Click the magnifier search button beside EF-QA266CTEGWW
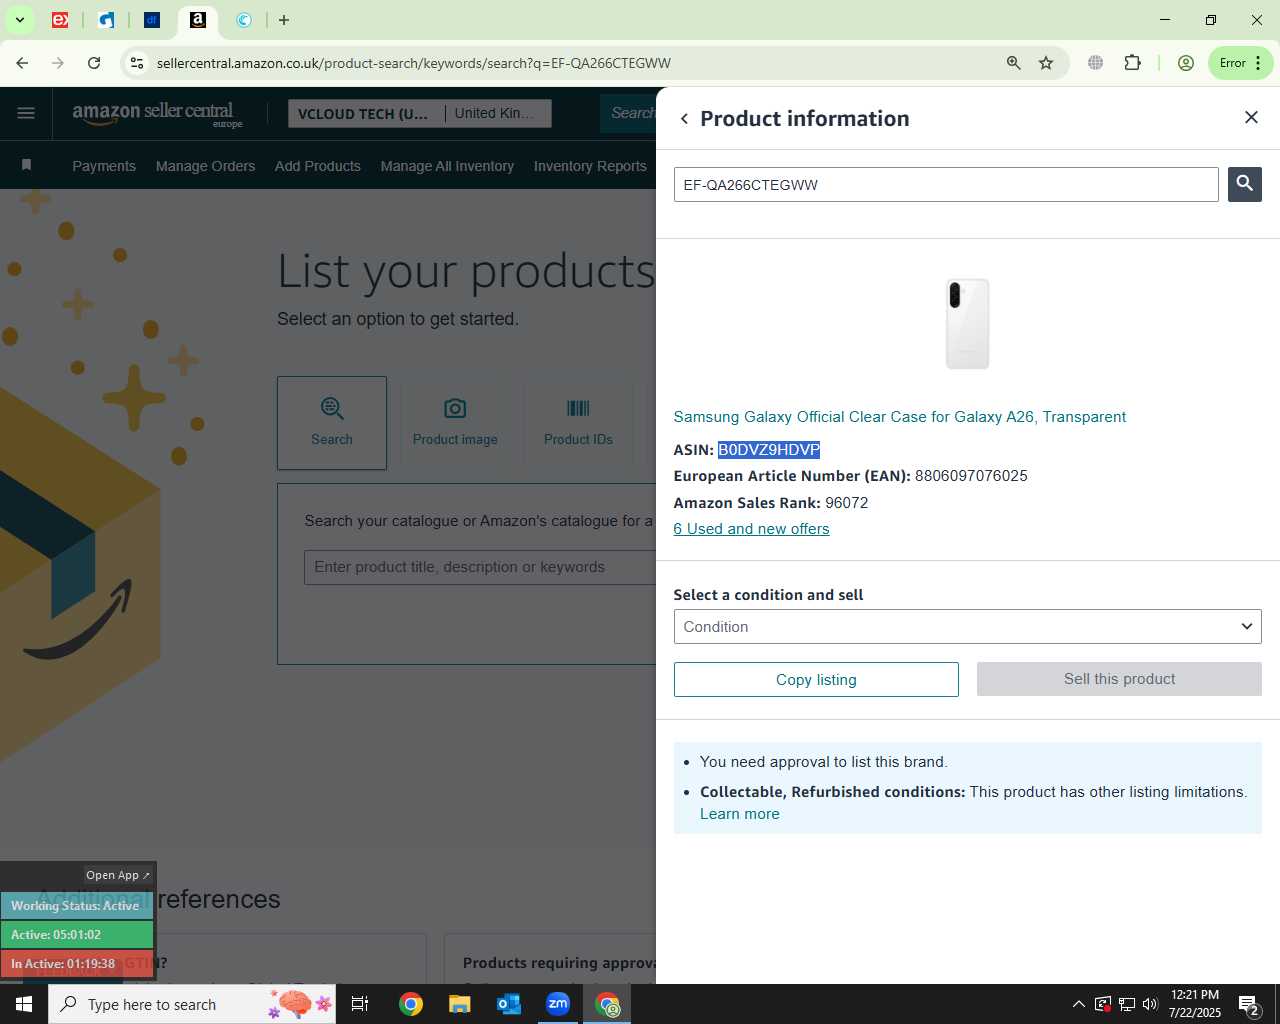The height and width of the screenshot is (1024, 1280). 1245,184
